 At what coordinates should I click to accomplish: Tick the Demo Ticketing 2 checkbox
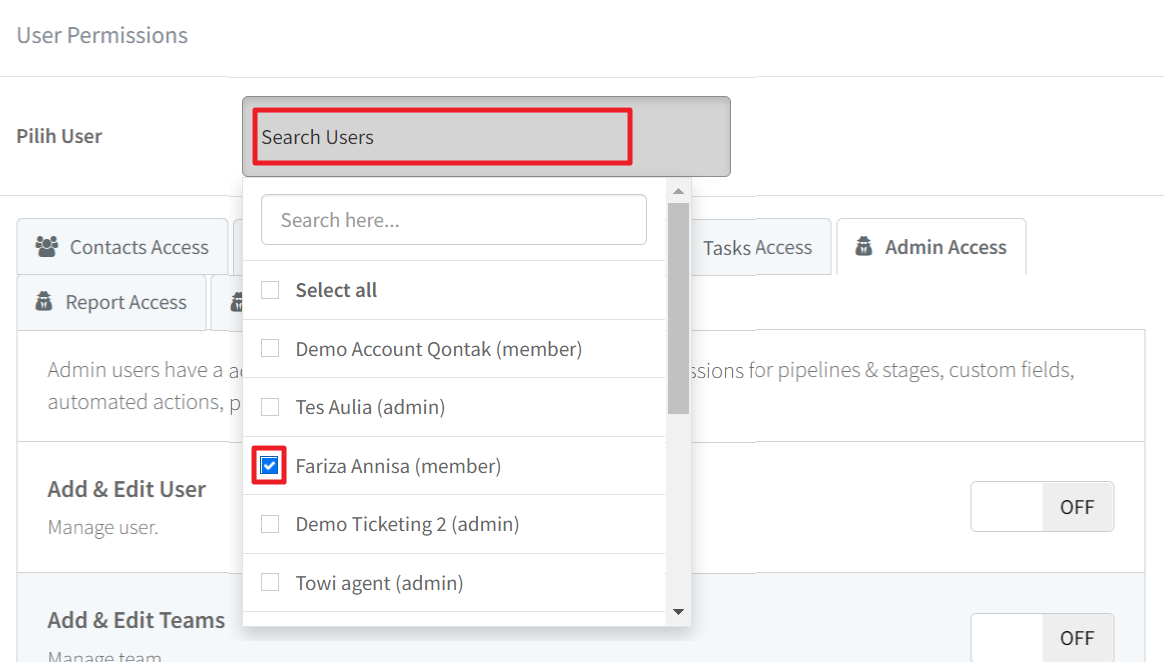[270, 524]
